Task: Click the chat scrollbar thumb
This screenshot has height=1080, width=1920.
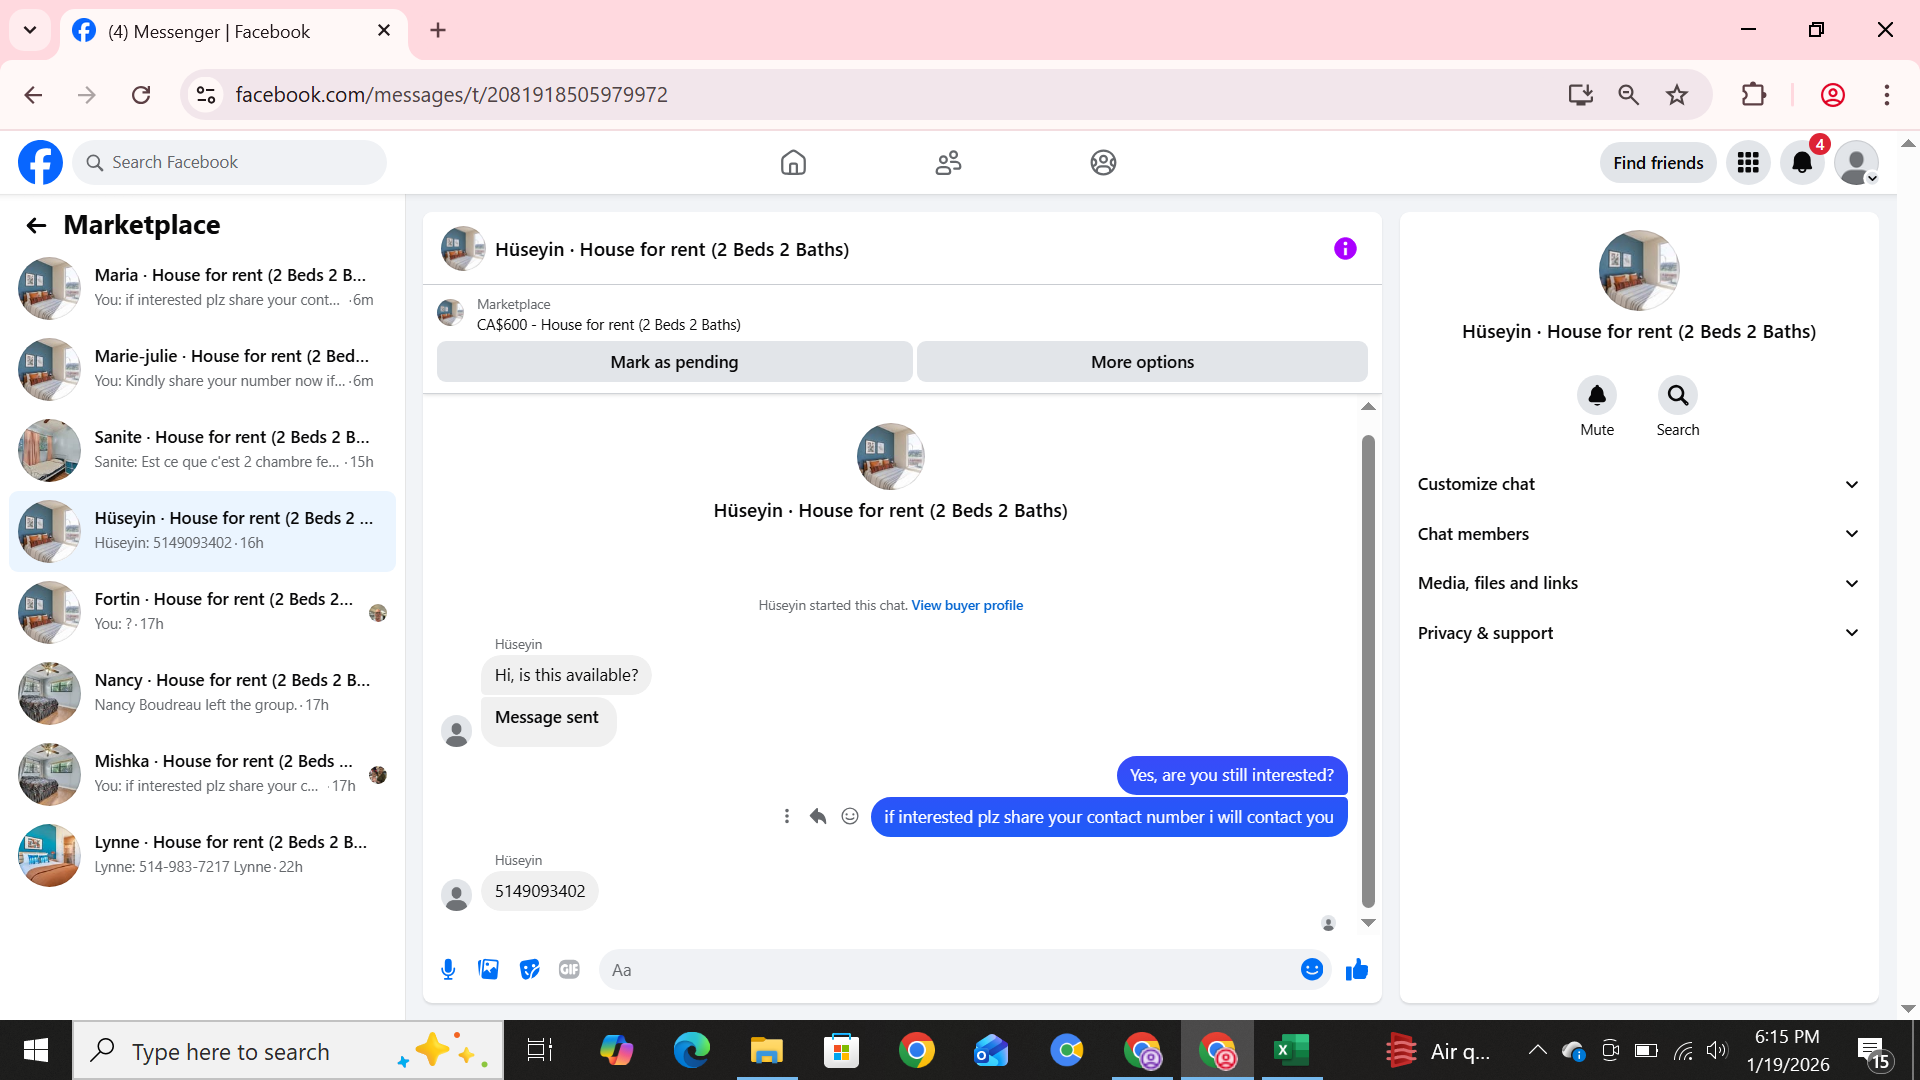Action: [1368, 670]
